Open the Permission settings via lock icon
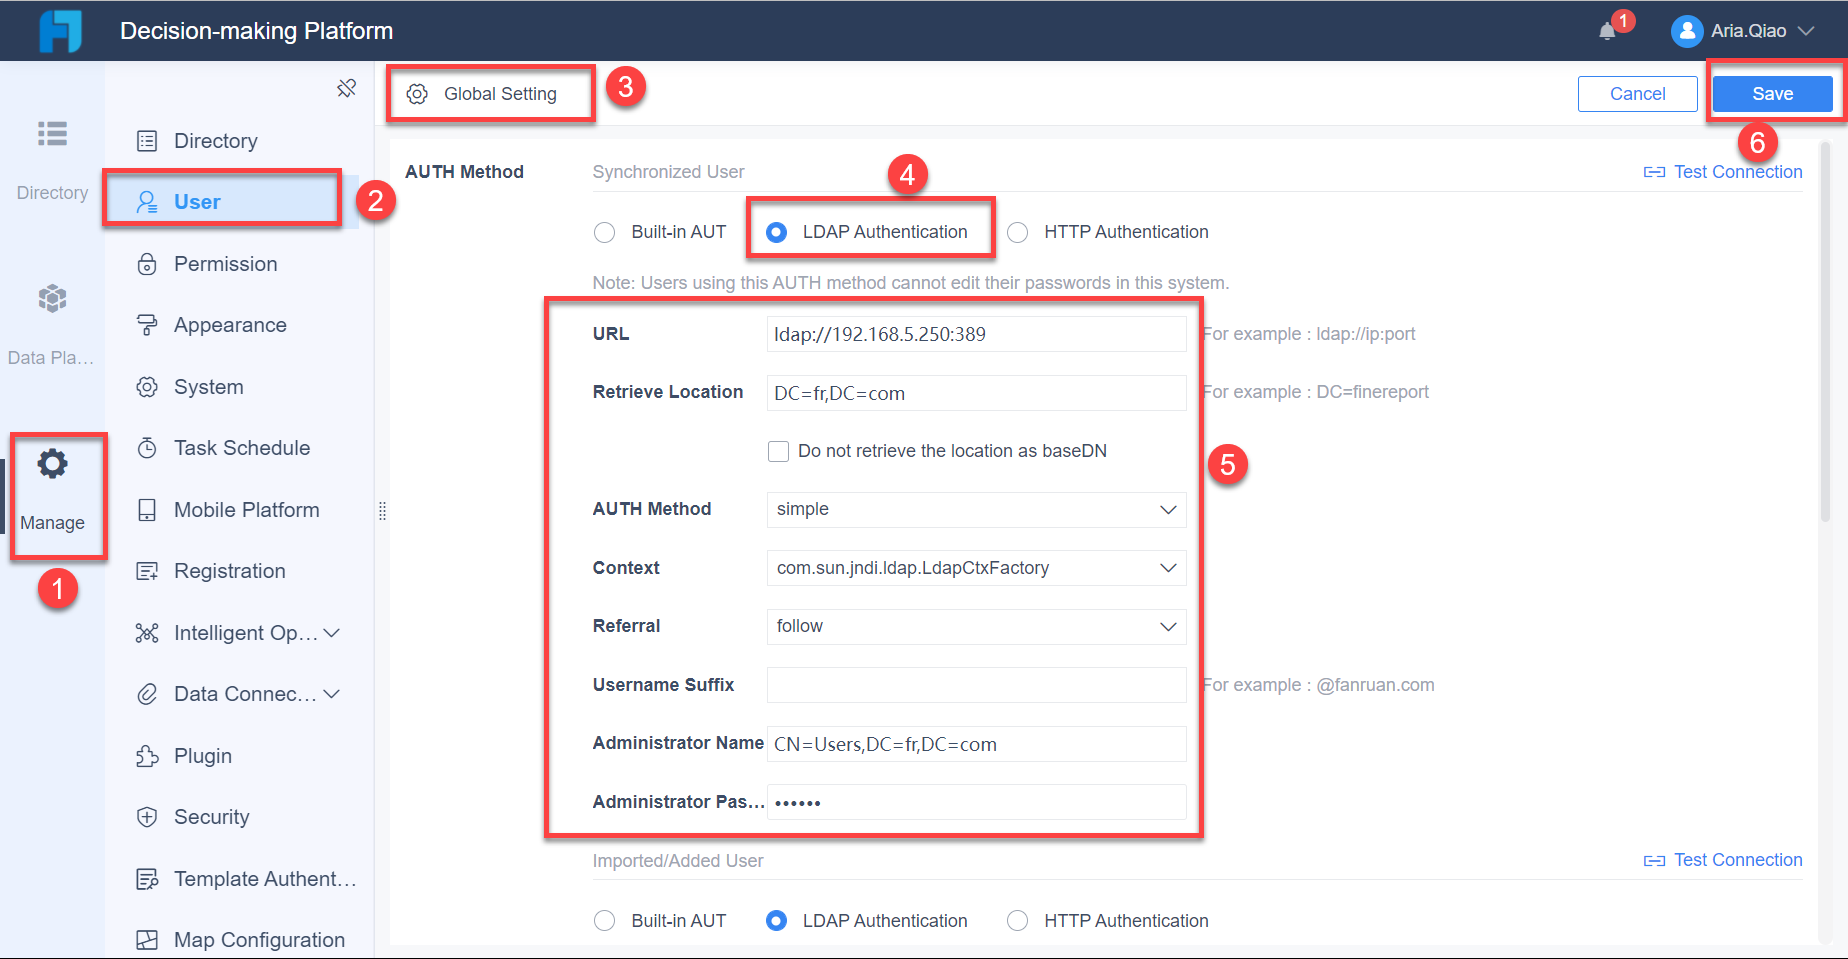This screenshot has width=1848, height=959. pyautogui.click(x=147, y=263)
